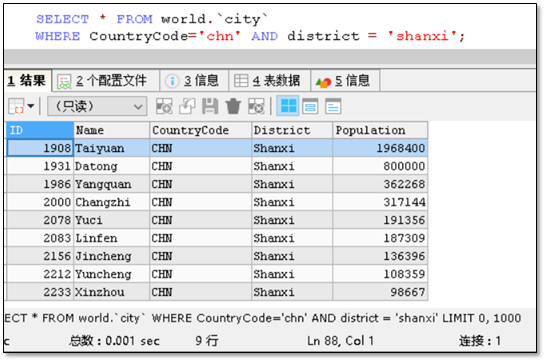Click ID cell 2233
The image size is (546, 362).
pos(40,292)
